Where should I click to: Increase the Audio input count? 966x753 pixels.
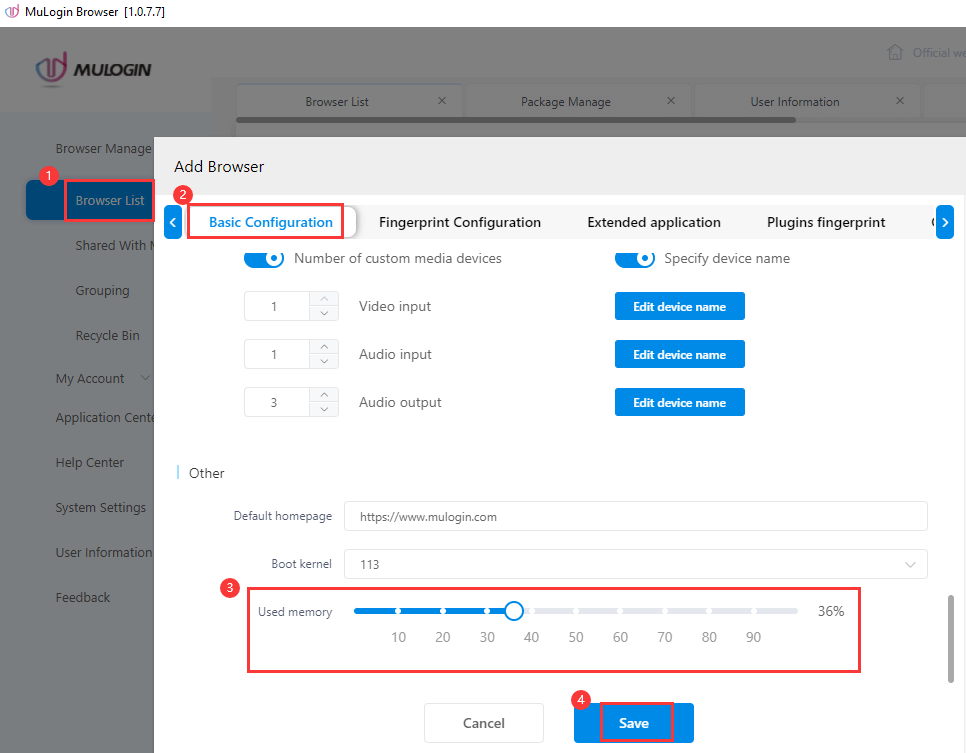(x=324, y=347)
